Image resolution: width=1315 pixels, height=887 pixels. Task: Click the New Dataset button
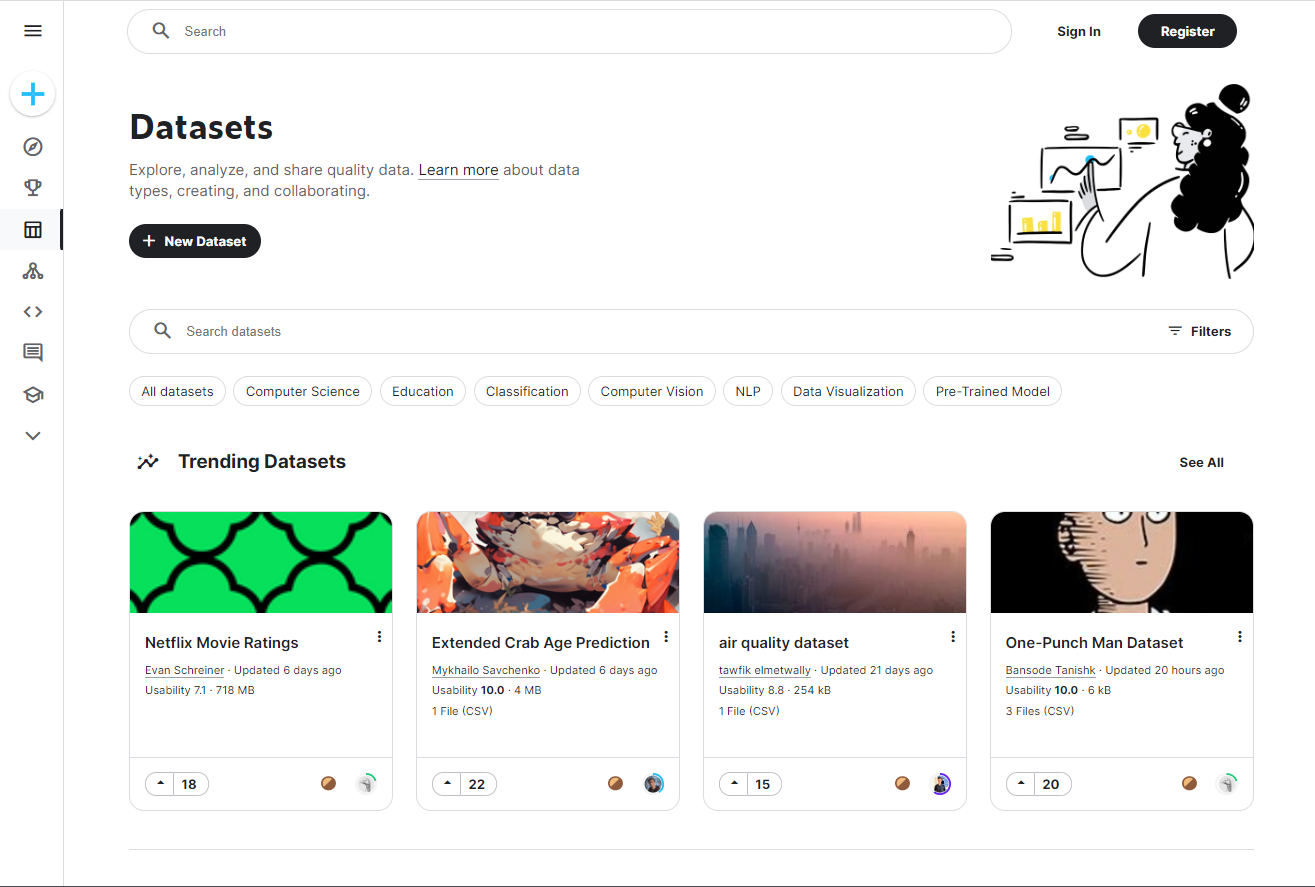click(x=195, y=241)
